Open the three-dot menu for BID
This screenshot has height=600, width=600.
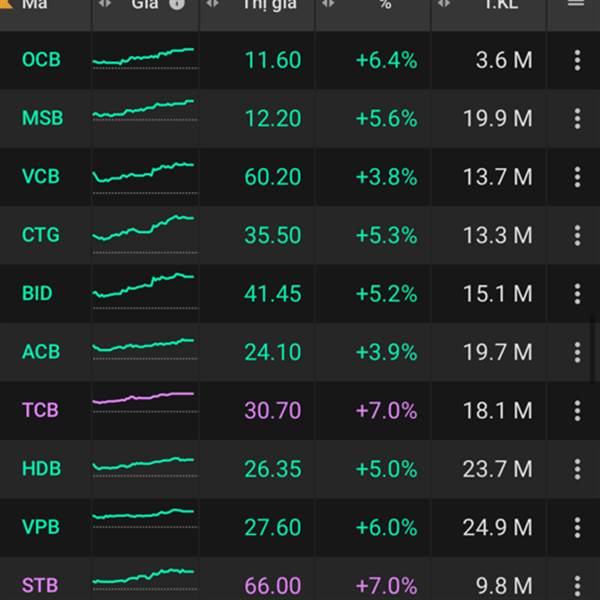pos(577,294)
